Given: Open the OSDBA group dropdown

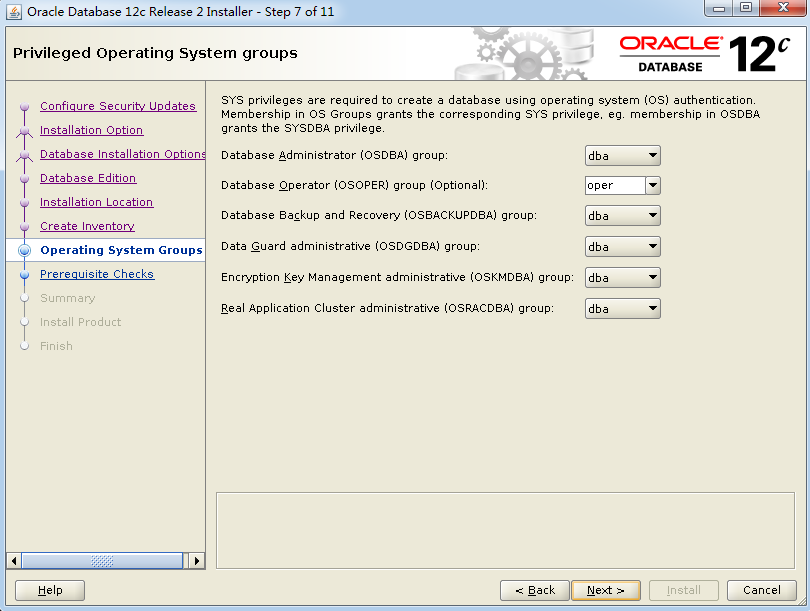Looking at the screenshot, I should (x=622, y=155).
